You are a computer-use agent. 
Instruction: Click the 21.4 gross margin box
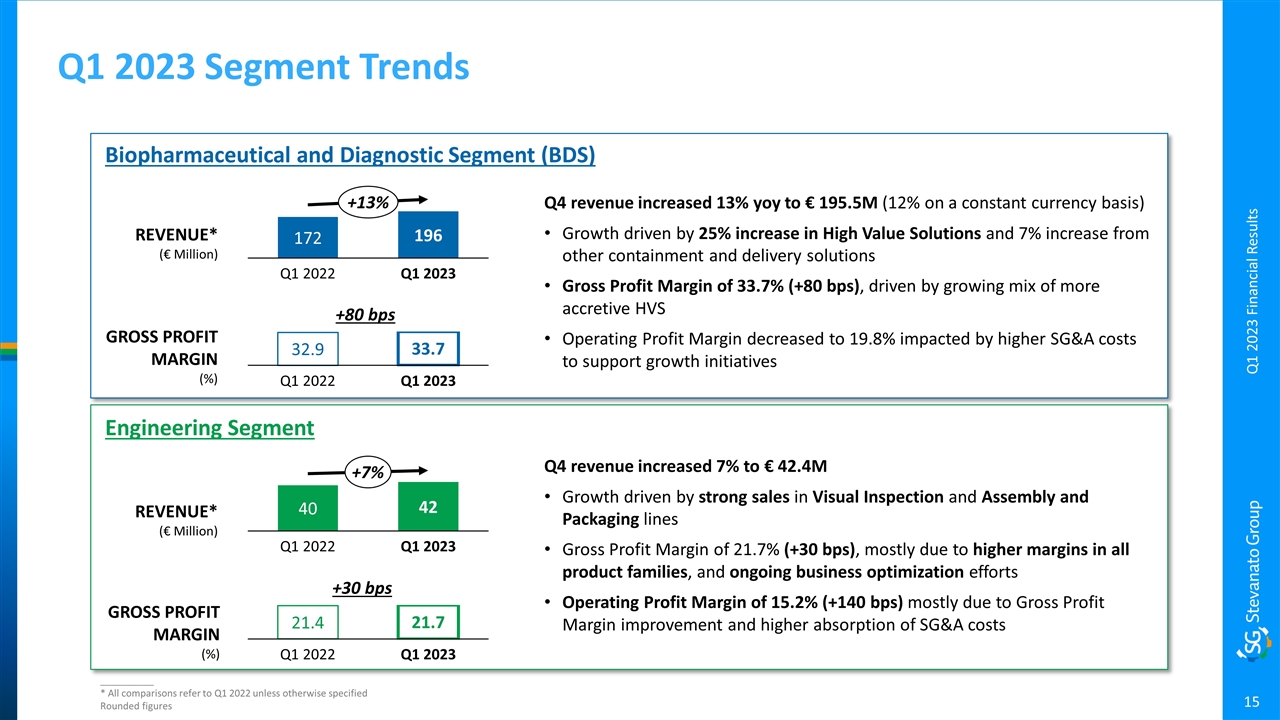tap(308, 622)
